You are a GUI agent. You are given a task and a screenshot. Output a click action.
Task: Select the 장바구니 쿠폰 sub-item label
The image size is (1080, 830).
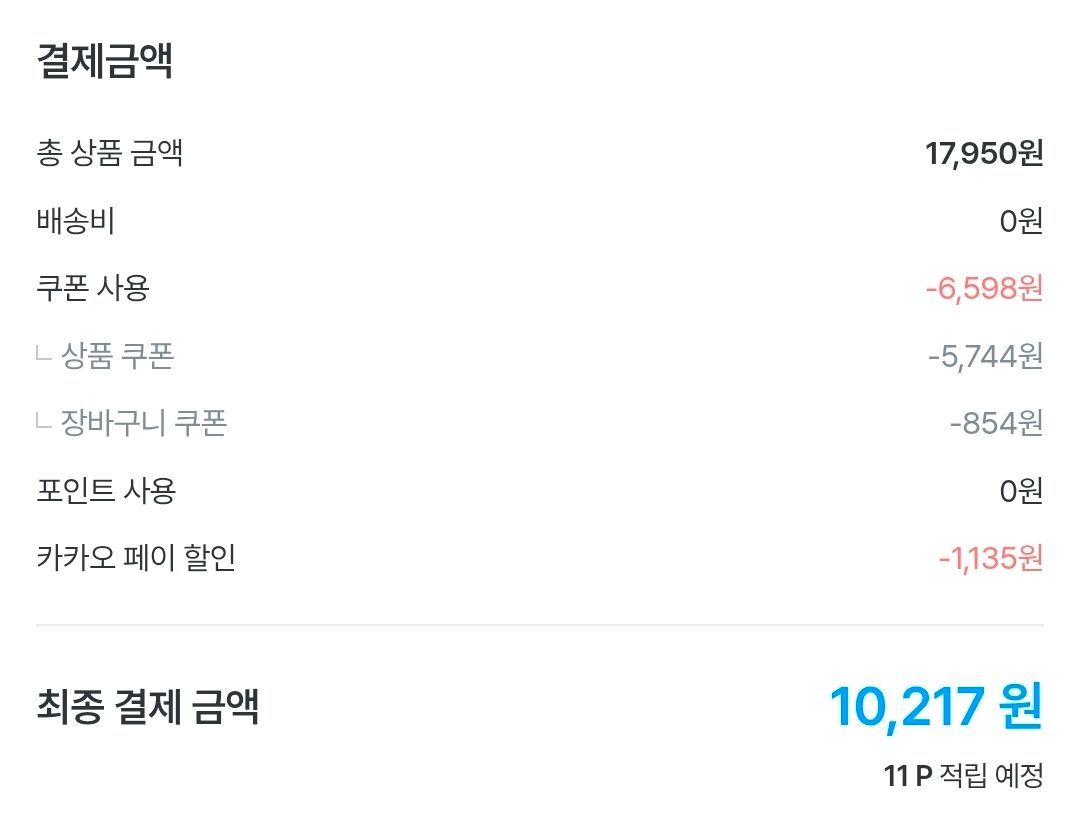[x=143, y=422]
